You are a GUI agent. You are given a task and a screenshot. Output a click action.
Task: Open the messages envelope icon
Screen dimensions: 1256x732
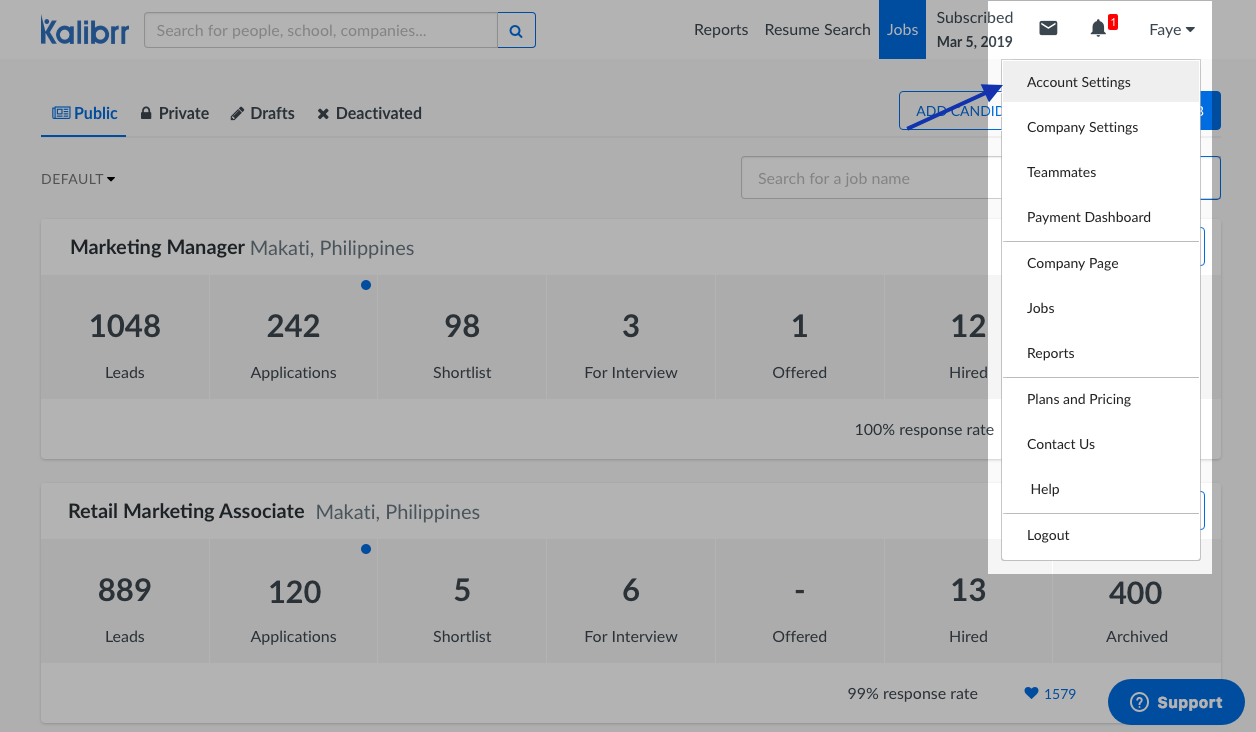click(1048, 28)
